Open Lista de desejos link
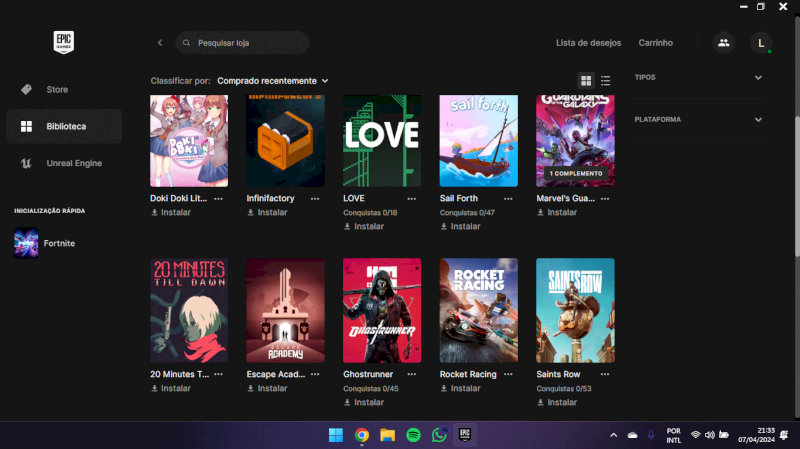 588,43
